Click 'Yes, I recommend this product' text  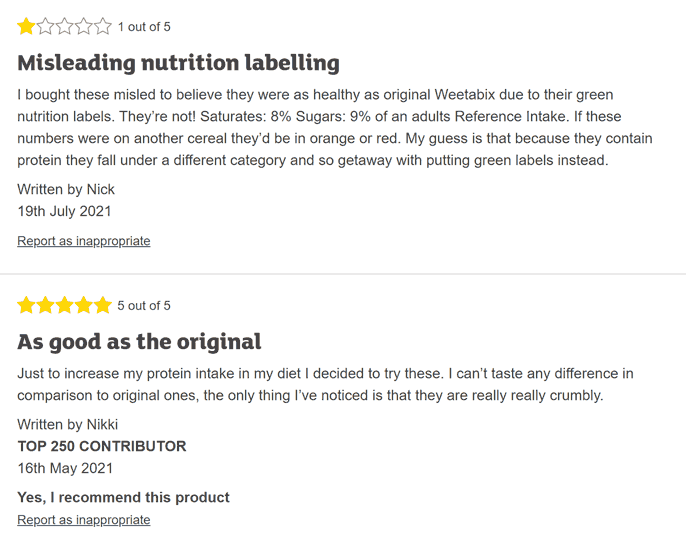(x=123, y=498)
